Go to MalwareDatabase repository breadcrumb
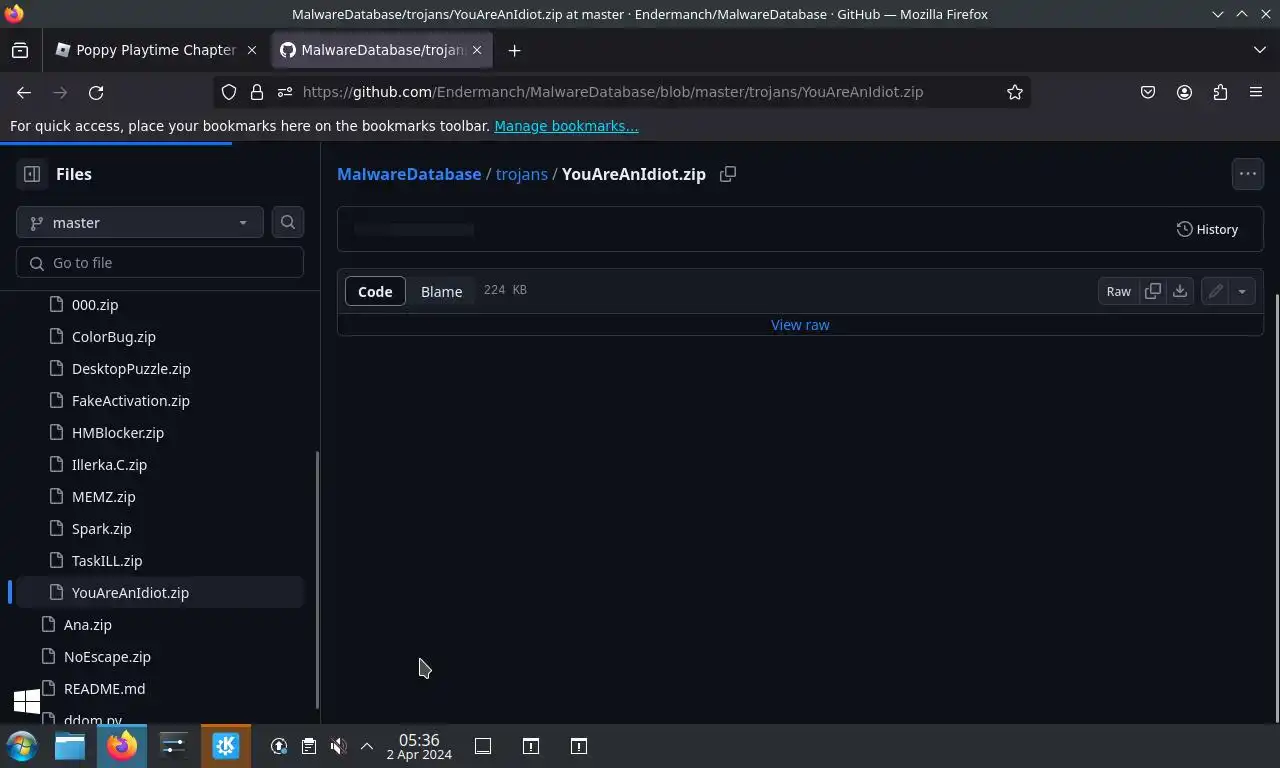 coord(409,174)
